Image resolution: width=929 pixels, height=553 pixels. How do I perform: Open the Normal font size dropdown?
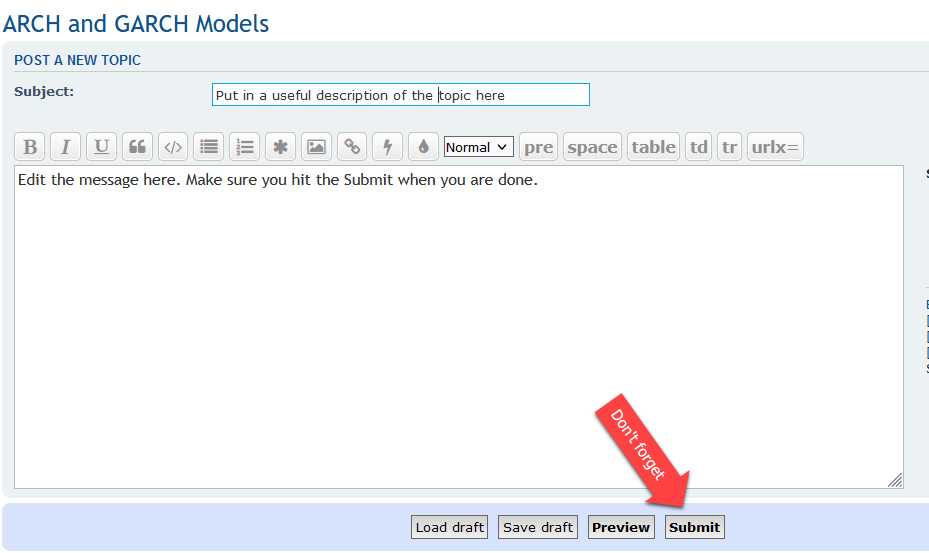(x=478, y=147)
